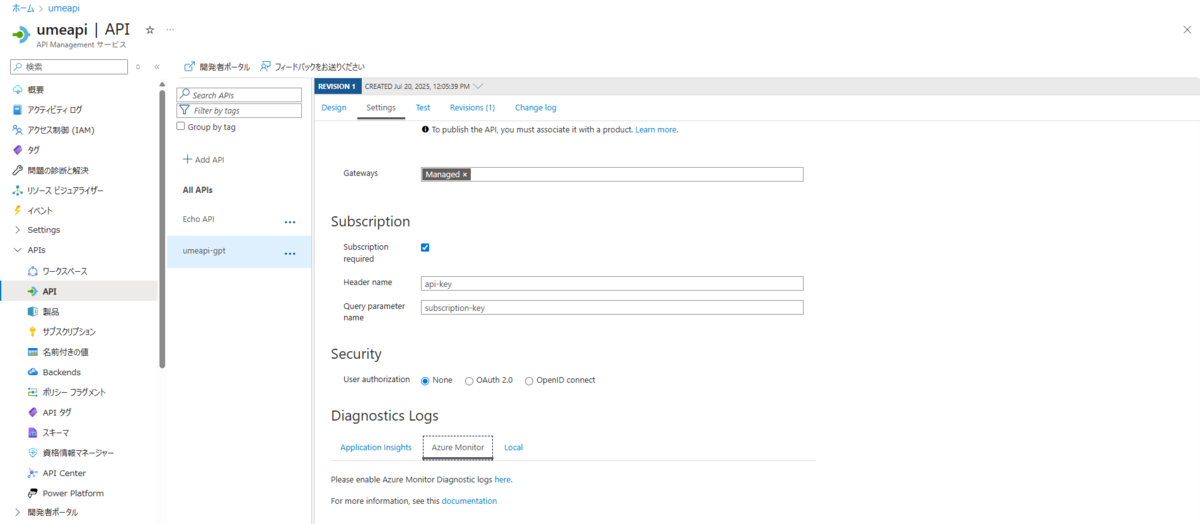Click the sidebar 検索 search field
1200x524 pixels.
coord(69,67)
